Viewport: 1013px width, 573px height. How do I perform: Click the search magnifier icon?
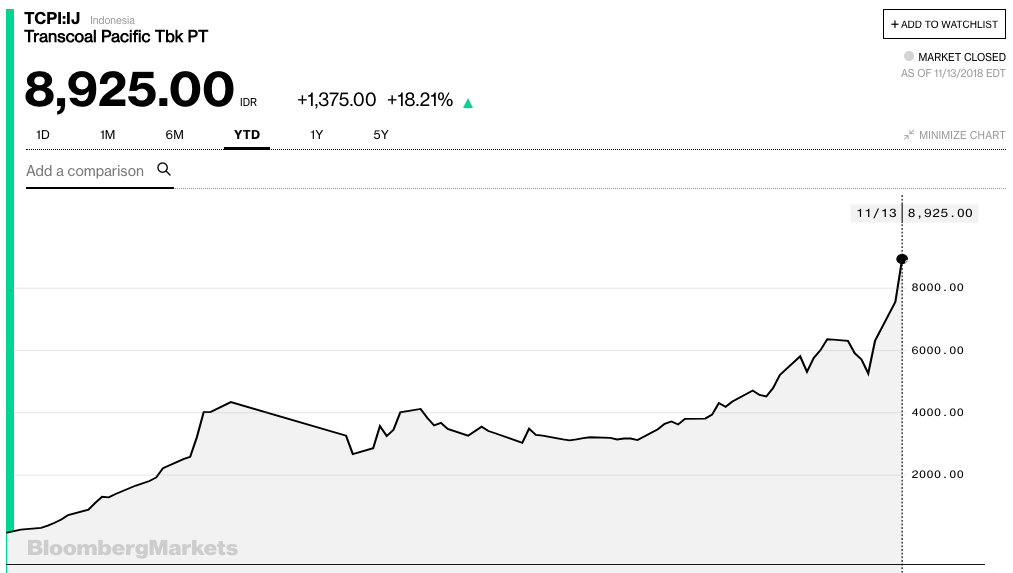coord(164,170)
